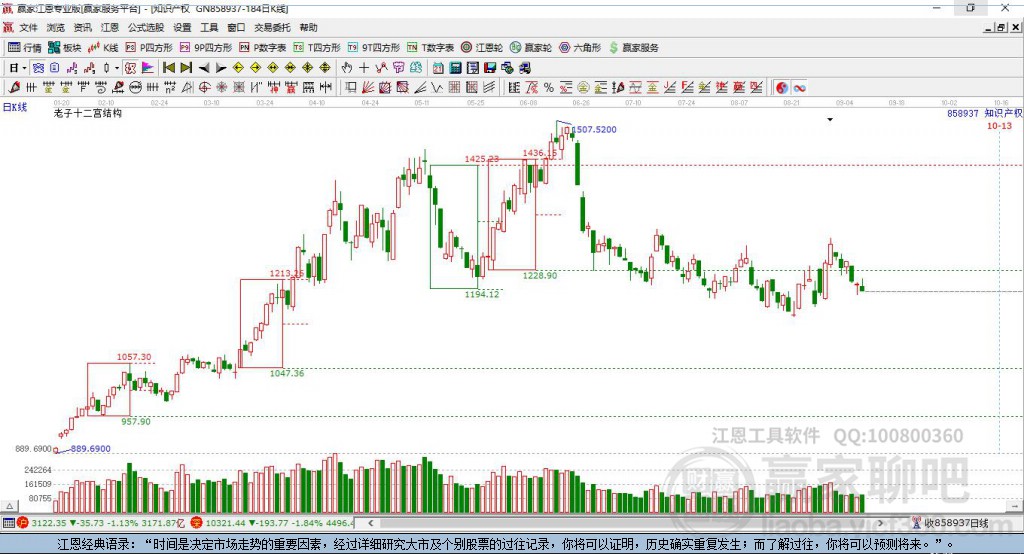Click the colored flag chart icon
The height and width of the screenshot is (554, 1024).
click(x=148, y=68)
